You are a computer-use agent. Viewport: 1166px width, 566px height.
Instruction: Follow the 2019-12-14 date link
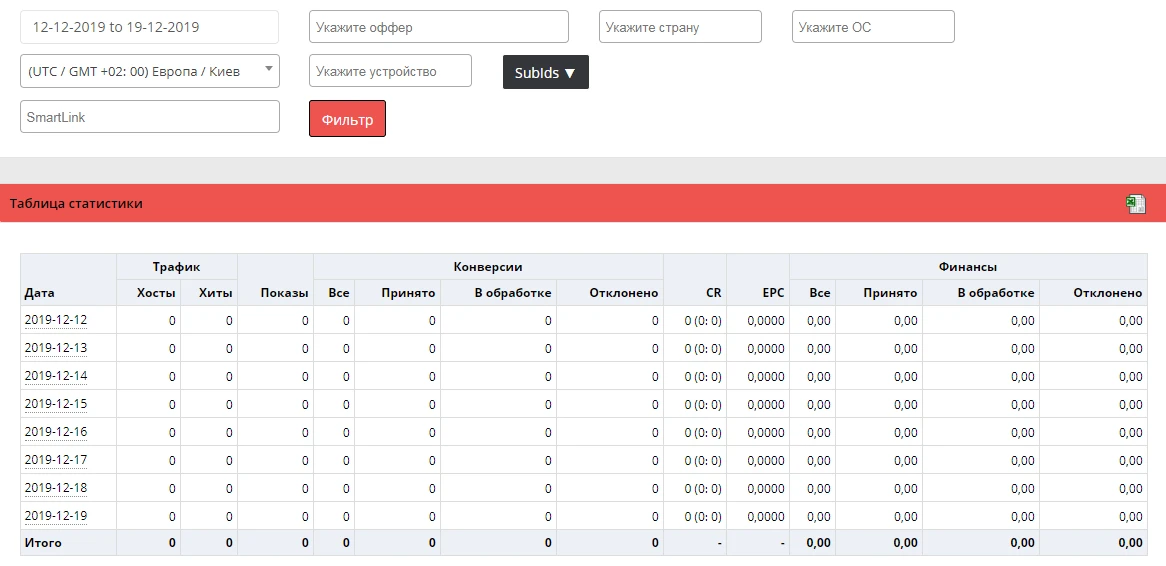click(56, 376)
